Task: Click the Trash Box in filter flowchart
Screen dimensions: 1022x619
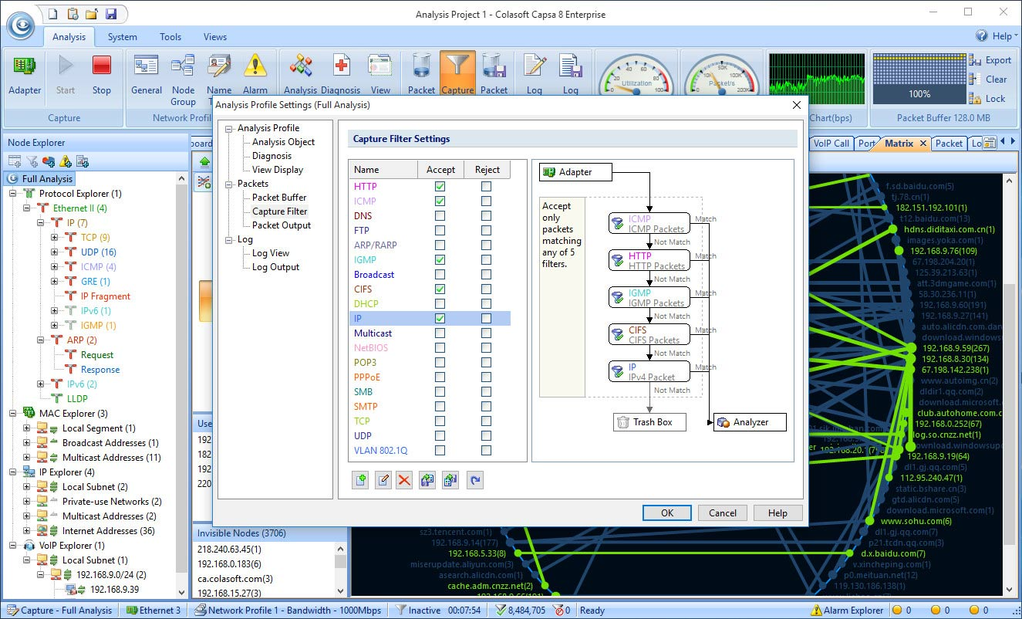Action: (650, 422)
